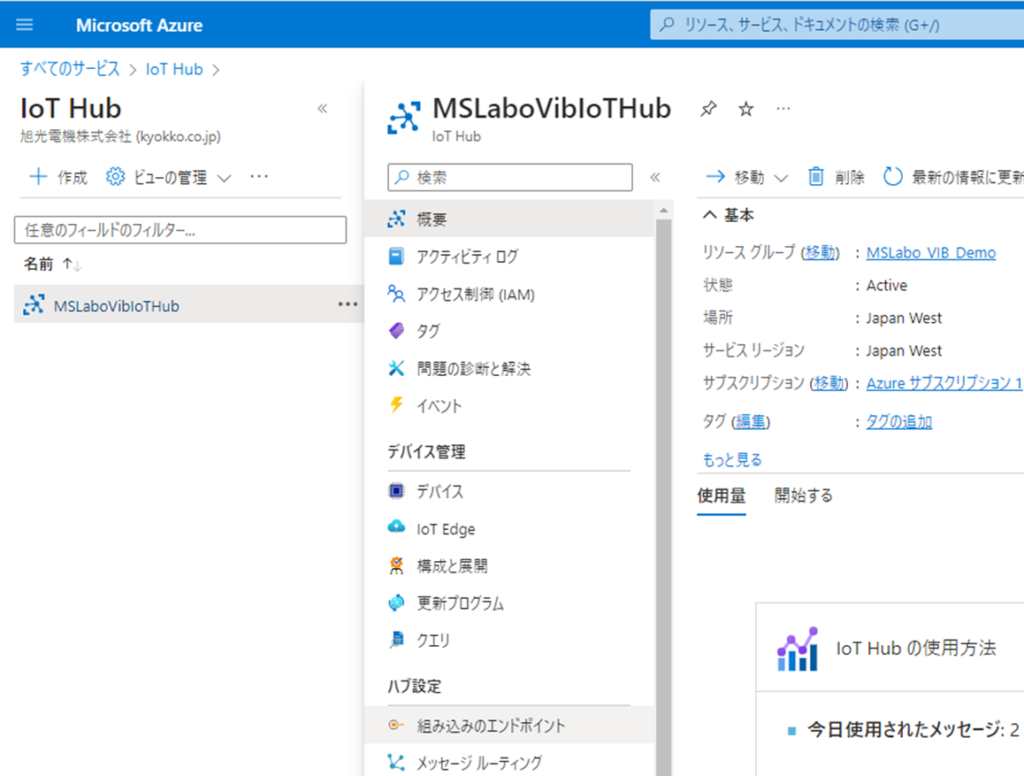The image size is (1024, 776).
Task: Click the Microsoft Azure home title
Action: (139, 25)
